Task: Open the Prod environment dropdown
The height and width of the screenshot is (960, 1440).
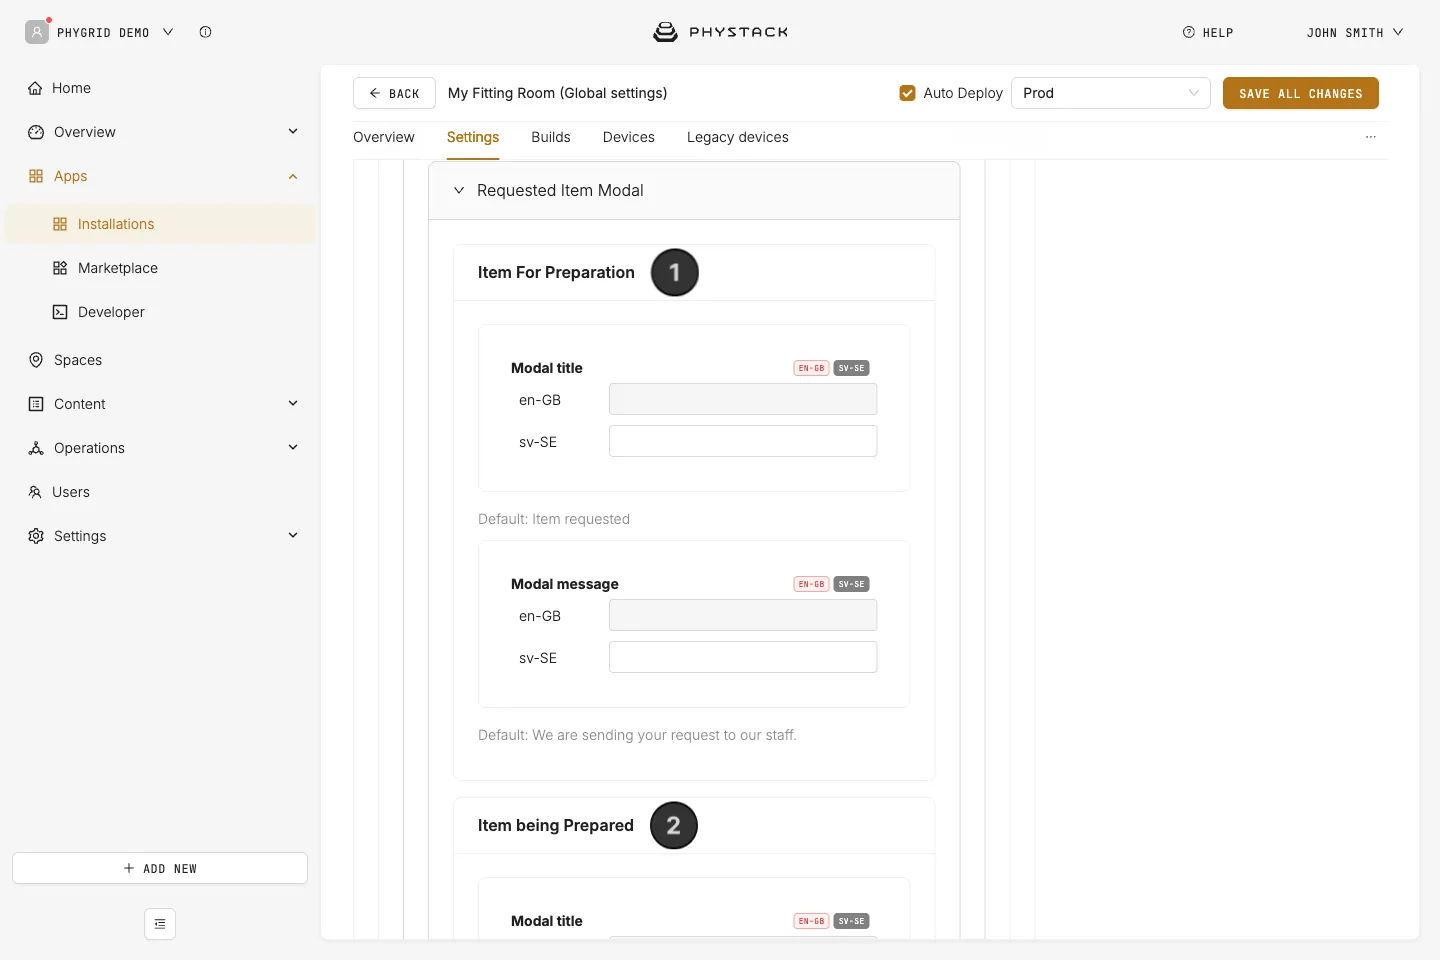Action: click(1111, 93)
